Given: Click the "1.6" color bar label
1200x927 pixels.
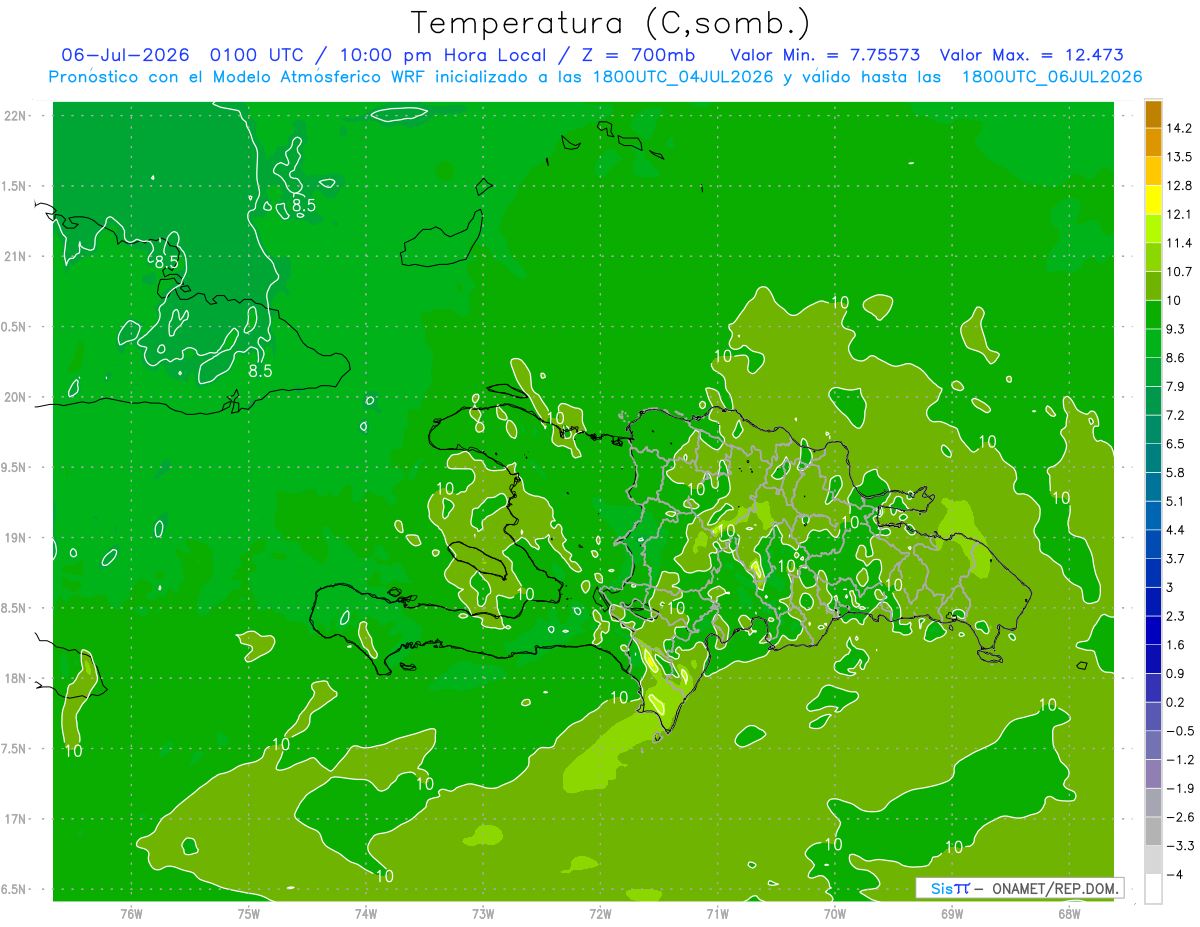Looking at the screenshot, I should click(1176, 645).
